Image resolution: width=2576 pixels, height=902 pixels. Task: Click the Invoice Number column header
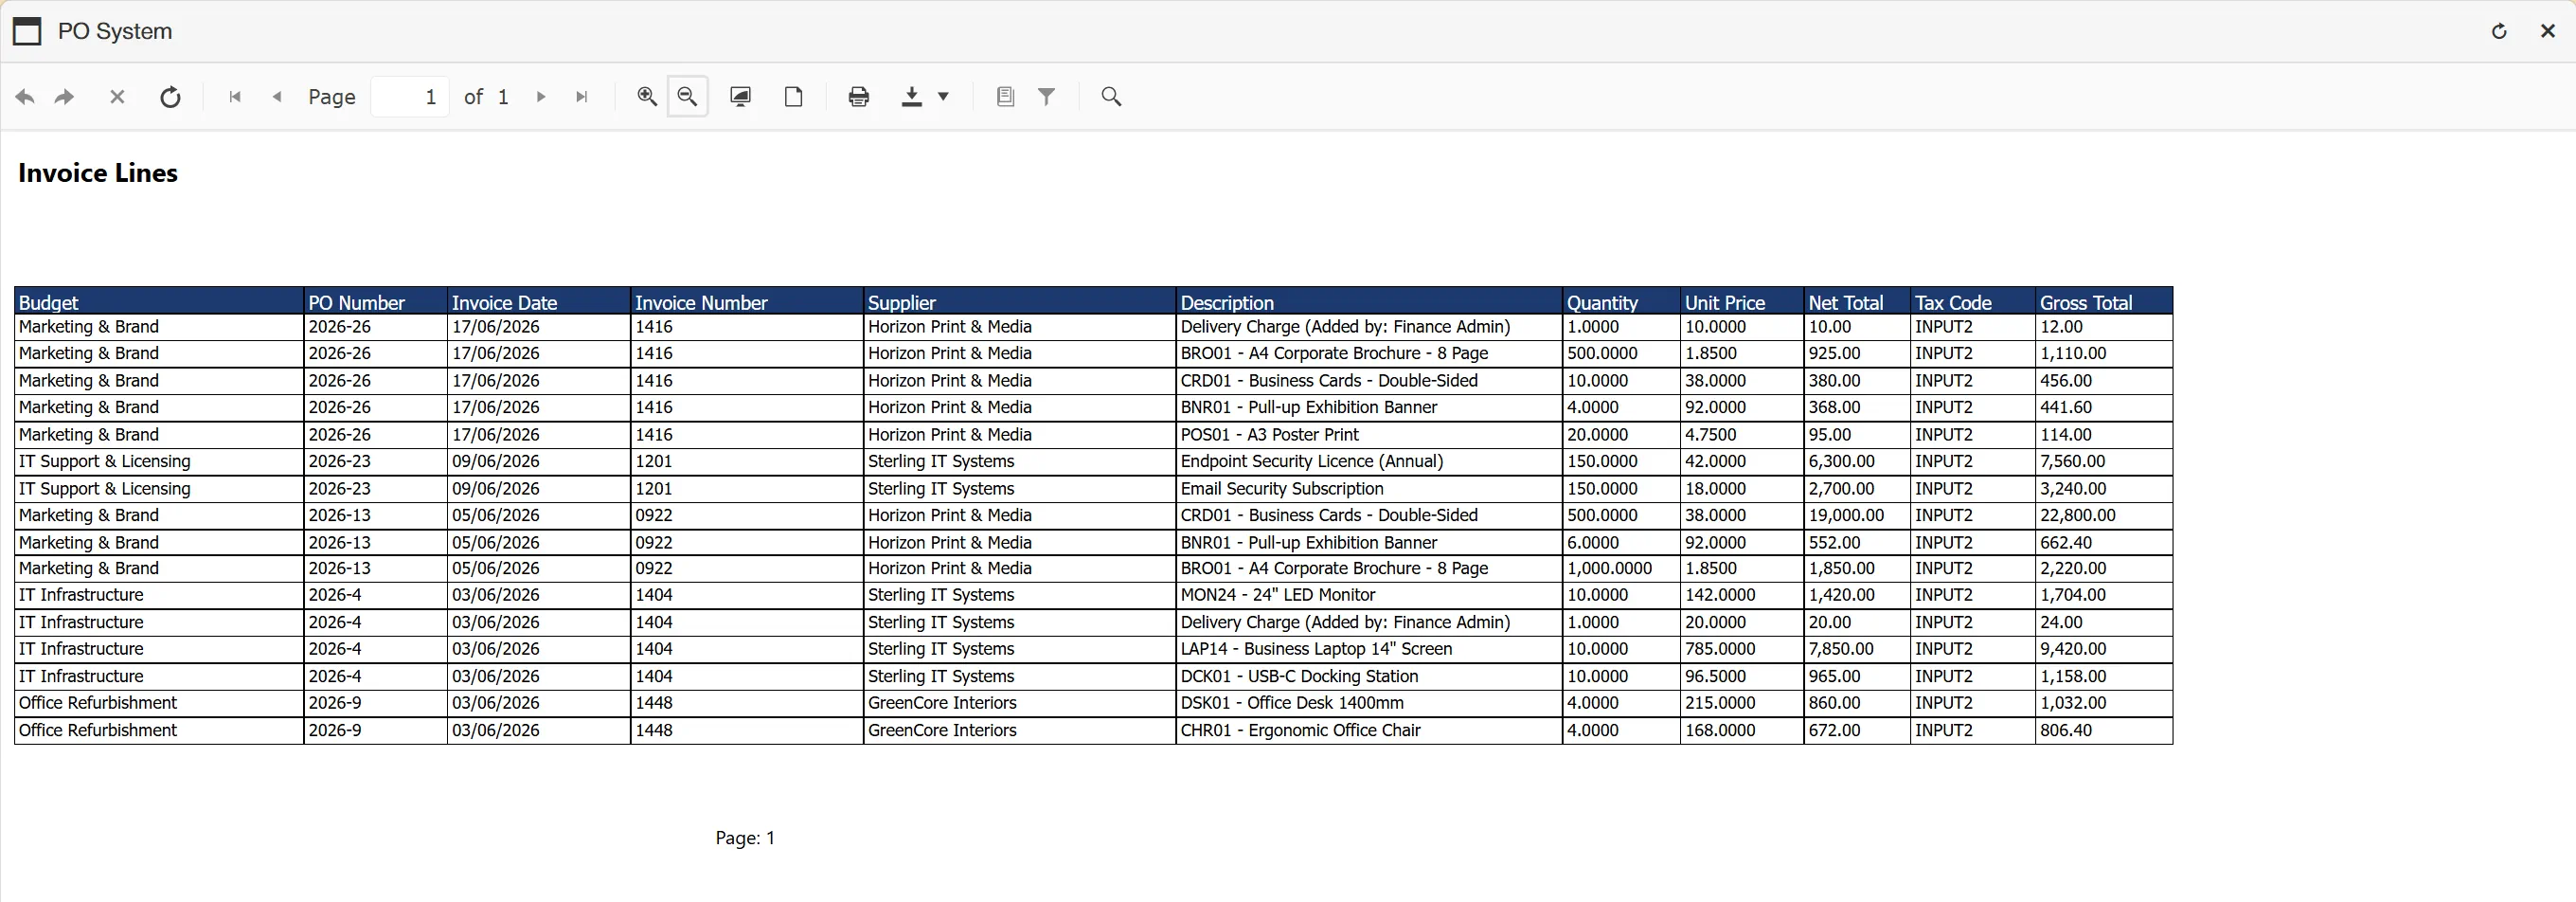pos(747,302)
